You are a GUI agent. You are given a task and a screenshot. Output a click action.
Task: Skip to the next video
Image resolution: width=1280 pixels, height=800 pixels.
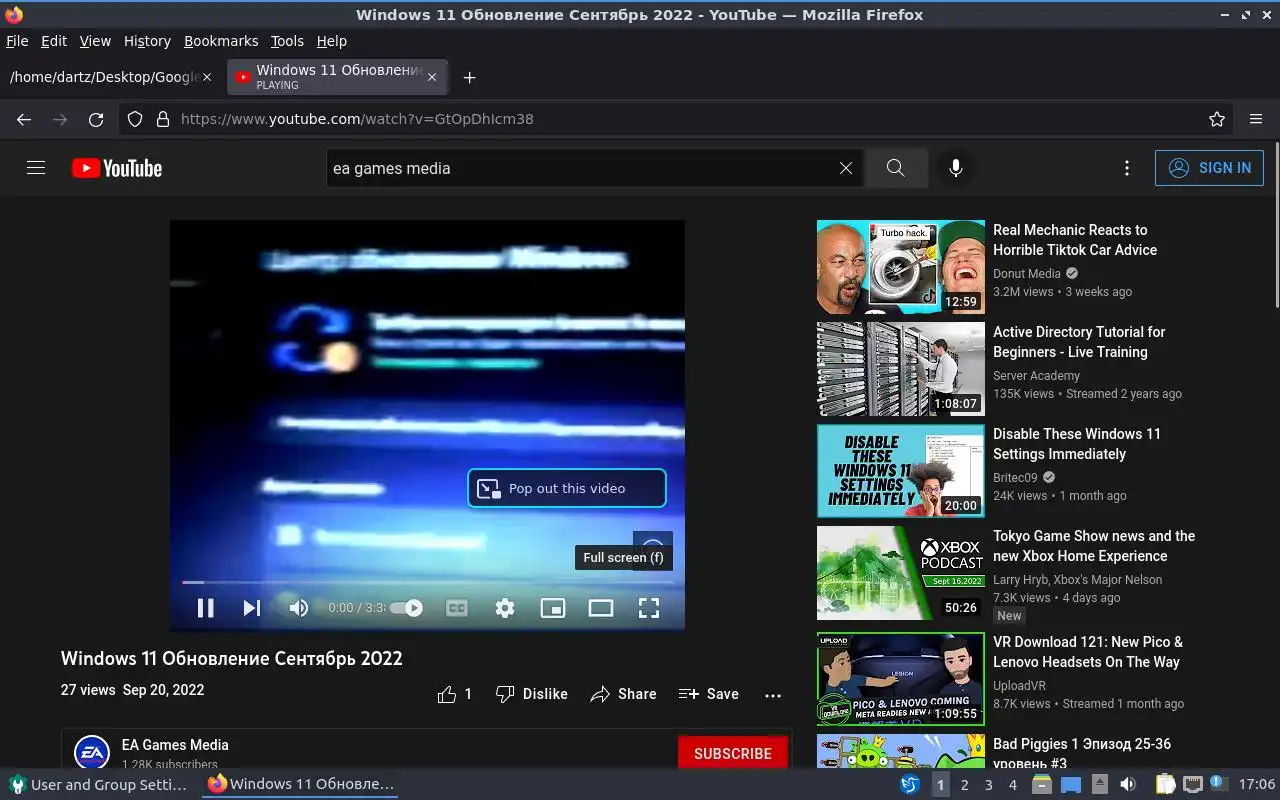click(x=251, y=608)
